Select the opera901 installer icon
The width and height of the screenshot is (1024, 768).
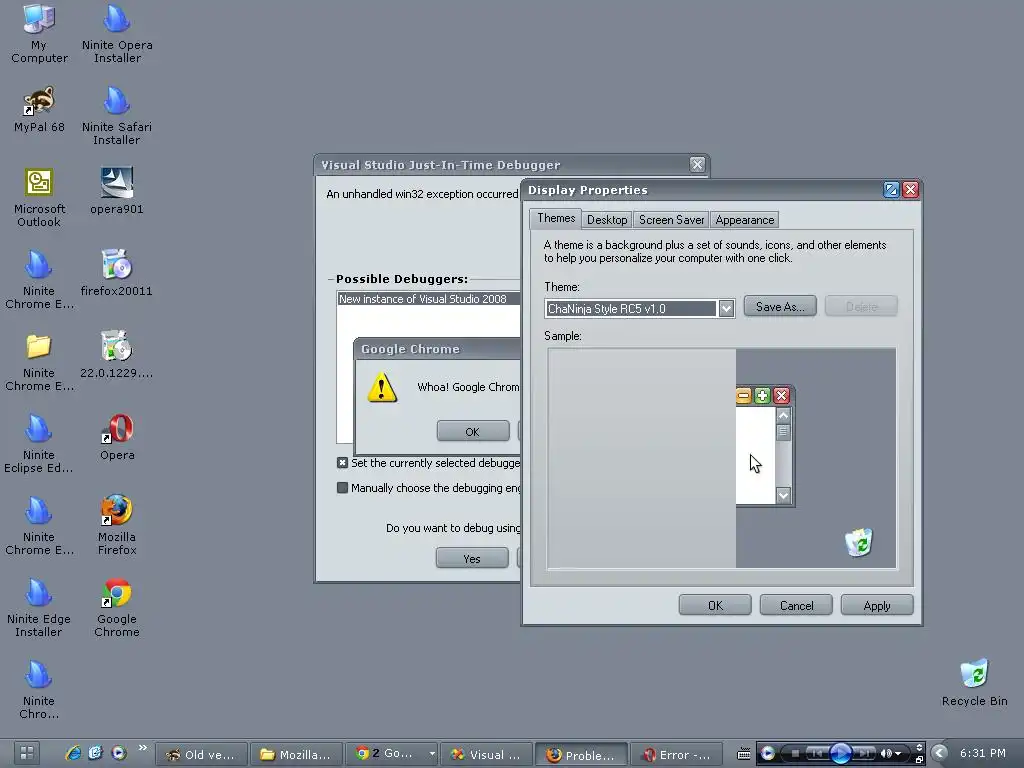tap(117, 191)
